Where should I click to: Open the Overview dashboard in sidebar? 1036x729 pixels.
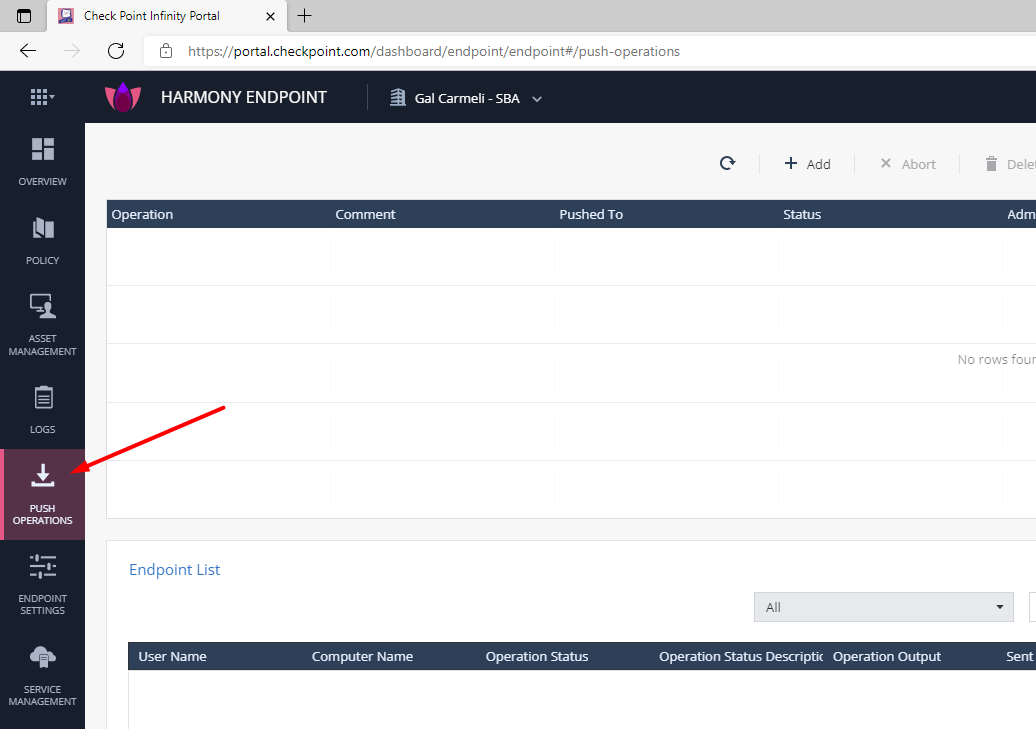pos(42,162)
